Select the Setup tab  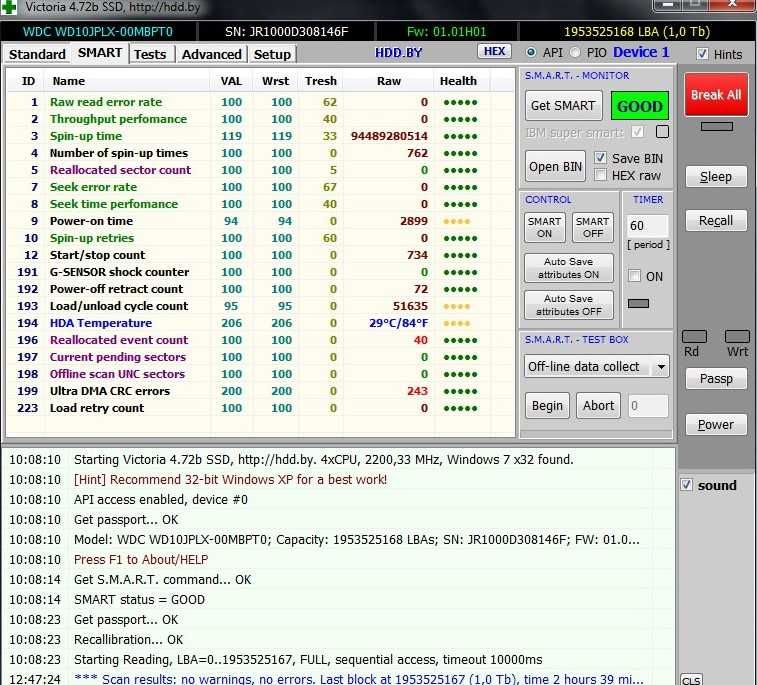pos(272,54)
